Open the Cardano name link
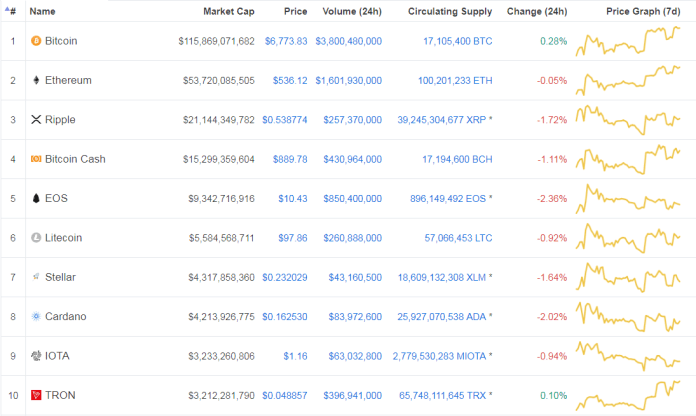Screen dimensions: 696x416 (x=66, y=317)
